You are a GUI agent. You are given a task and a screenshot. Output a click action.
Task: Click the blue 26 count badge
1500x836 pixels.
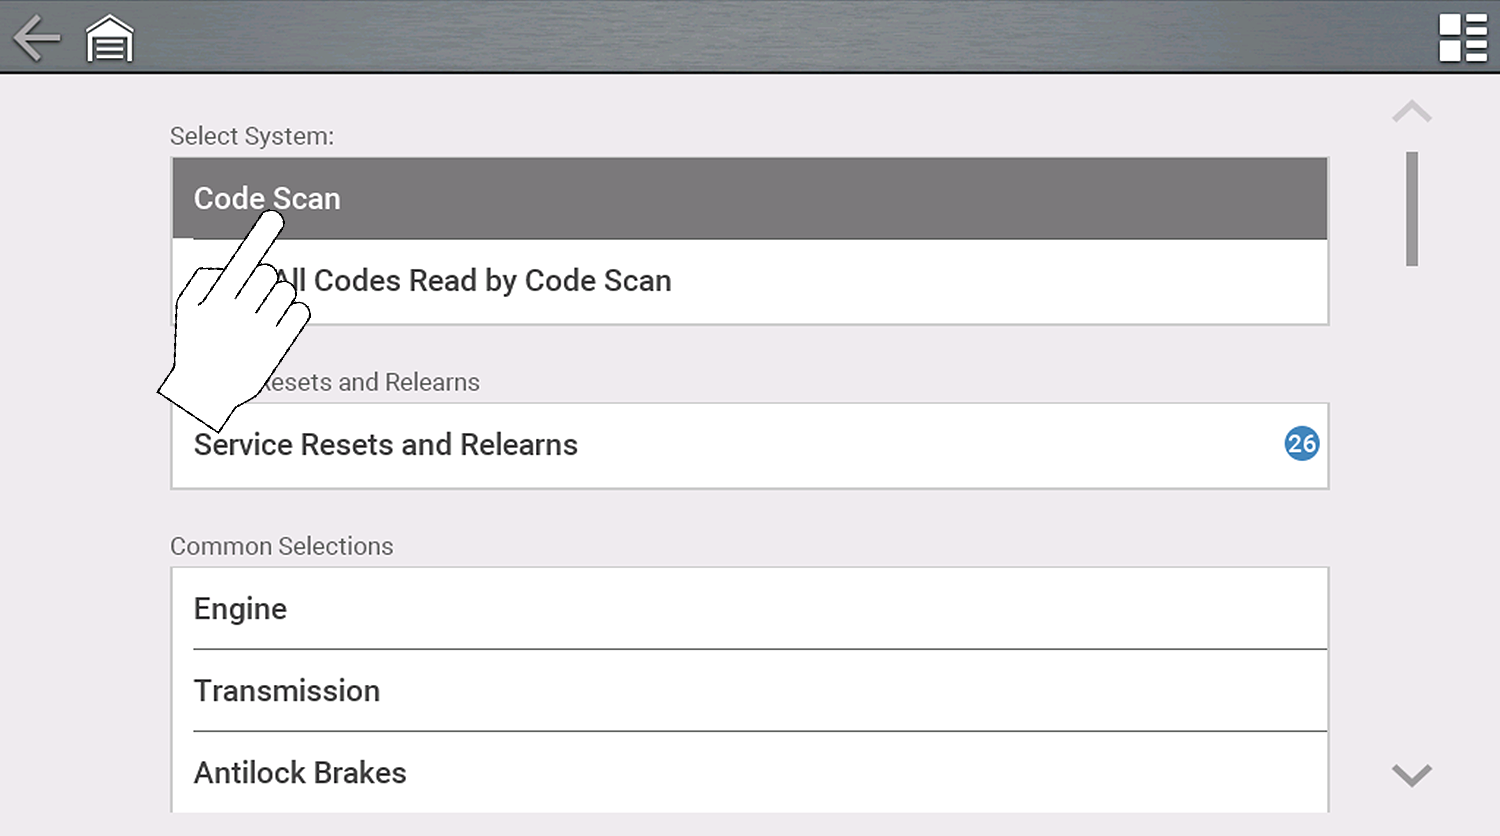point(1301,443)
